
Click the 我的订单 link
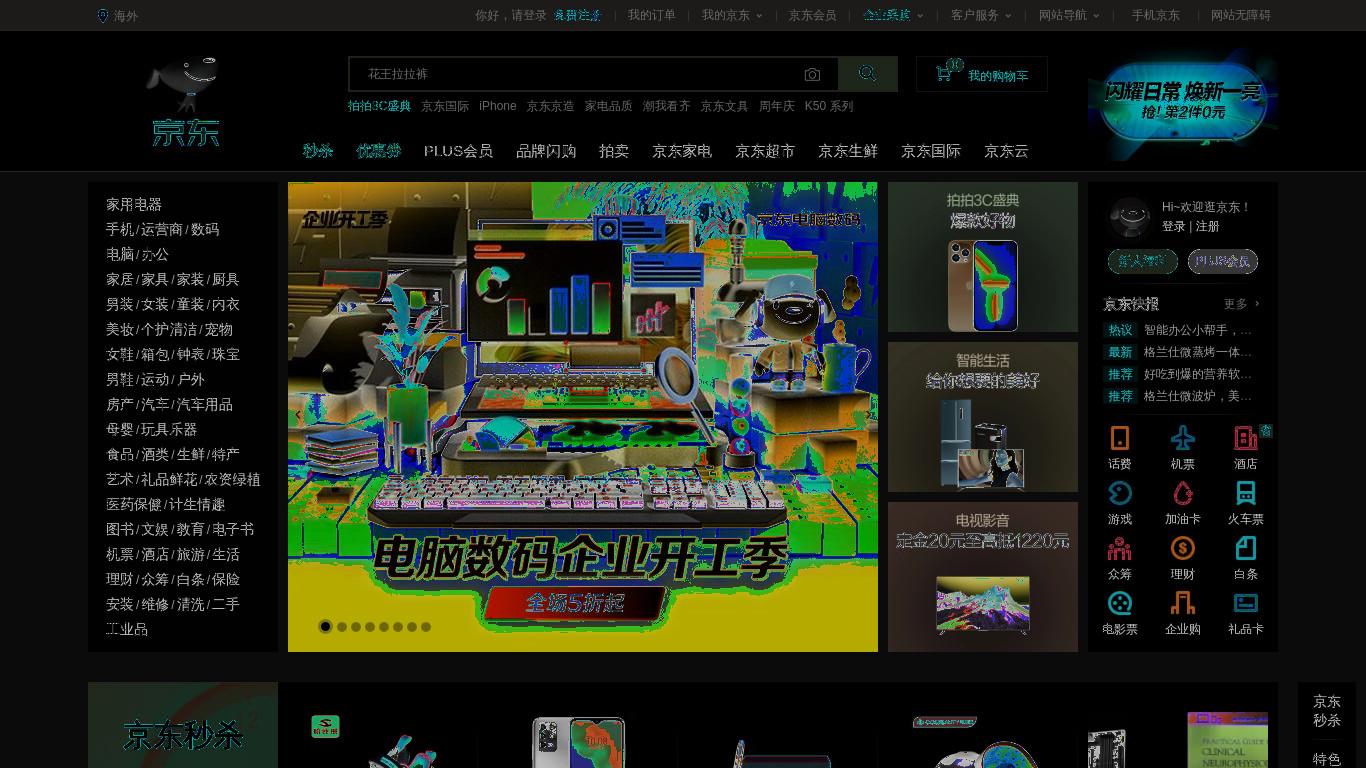[652, 15]
